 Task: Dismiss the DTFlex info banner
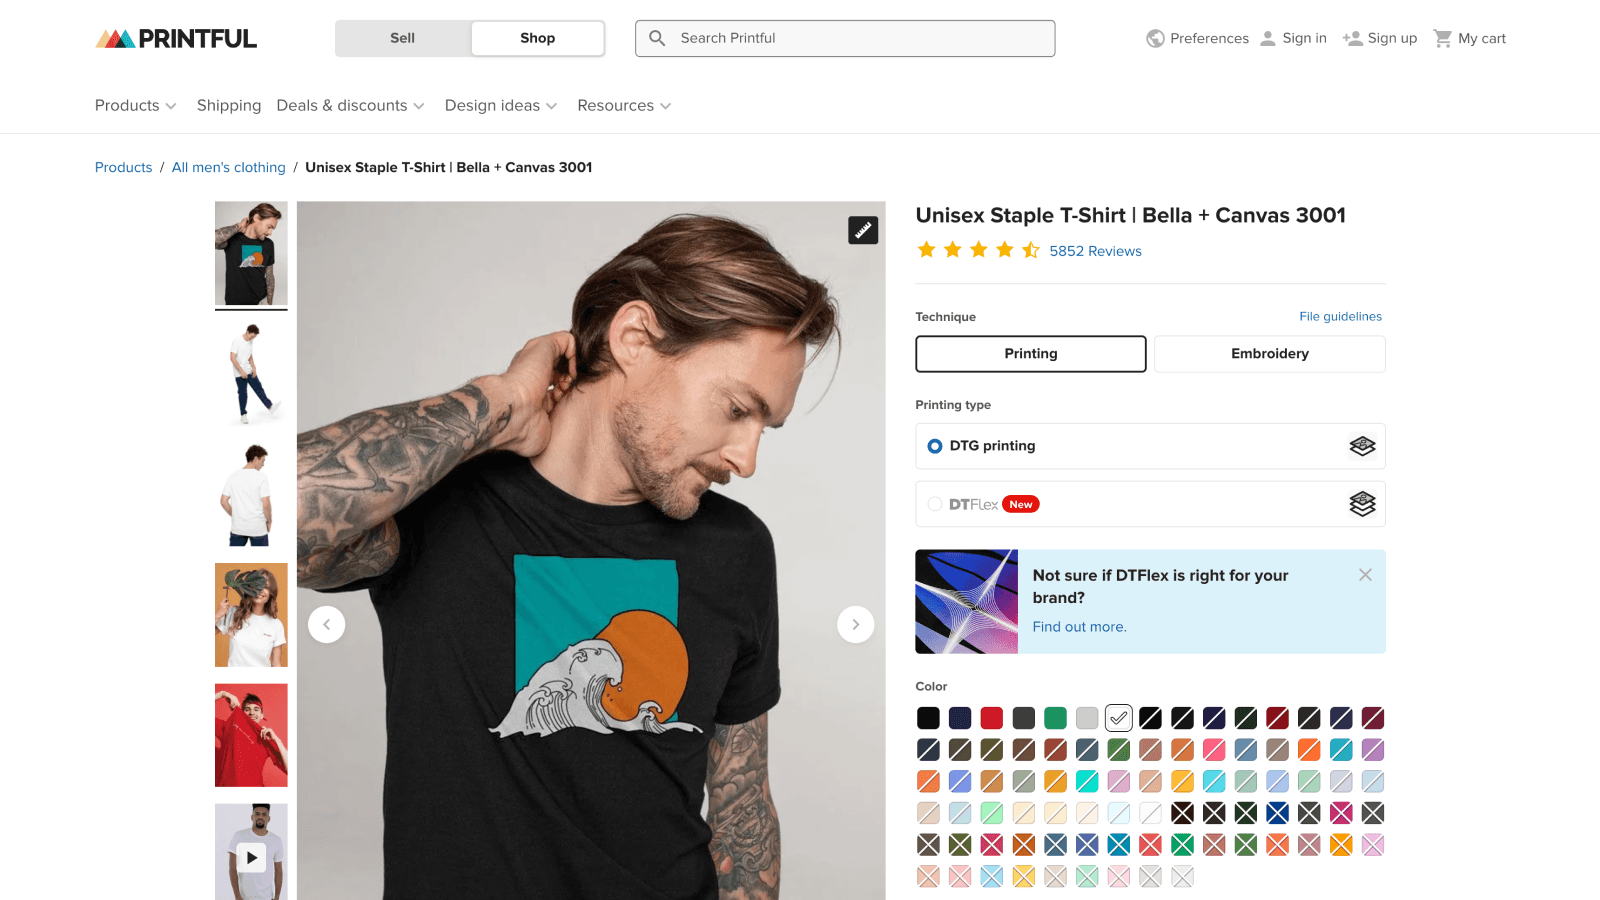point(1365,575)
